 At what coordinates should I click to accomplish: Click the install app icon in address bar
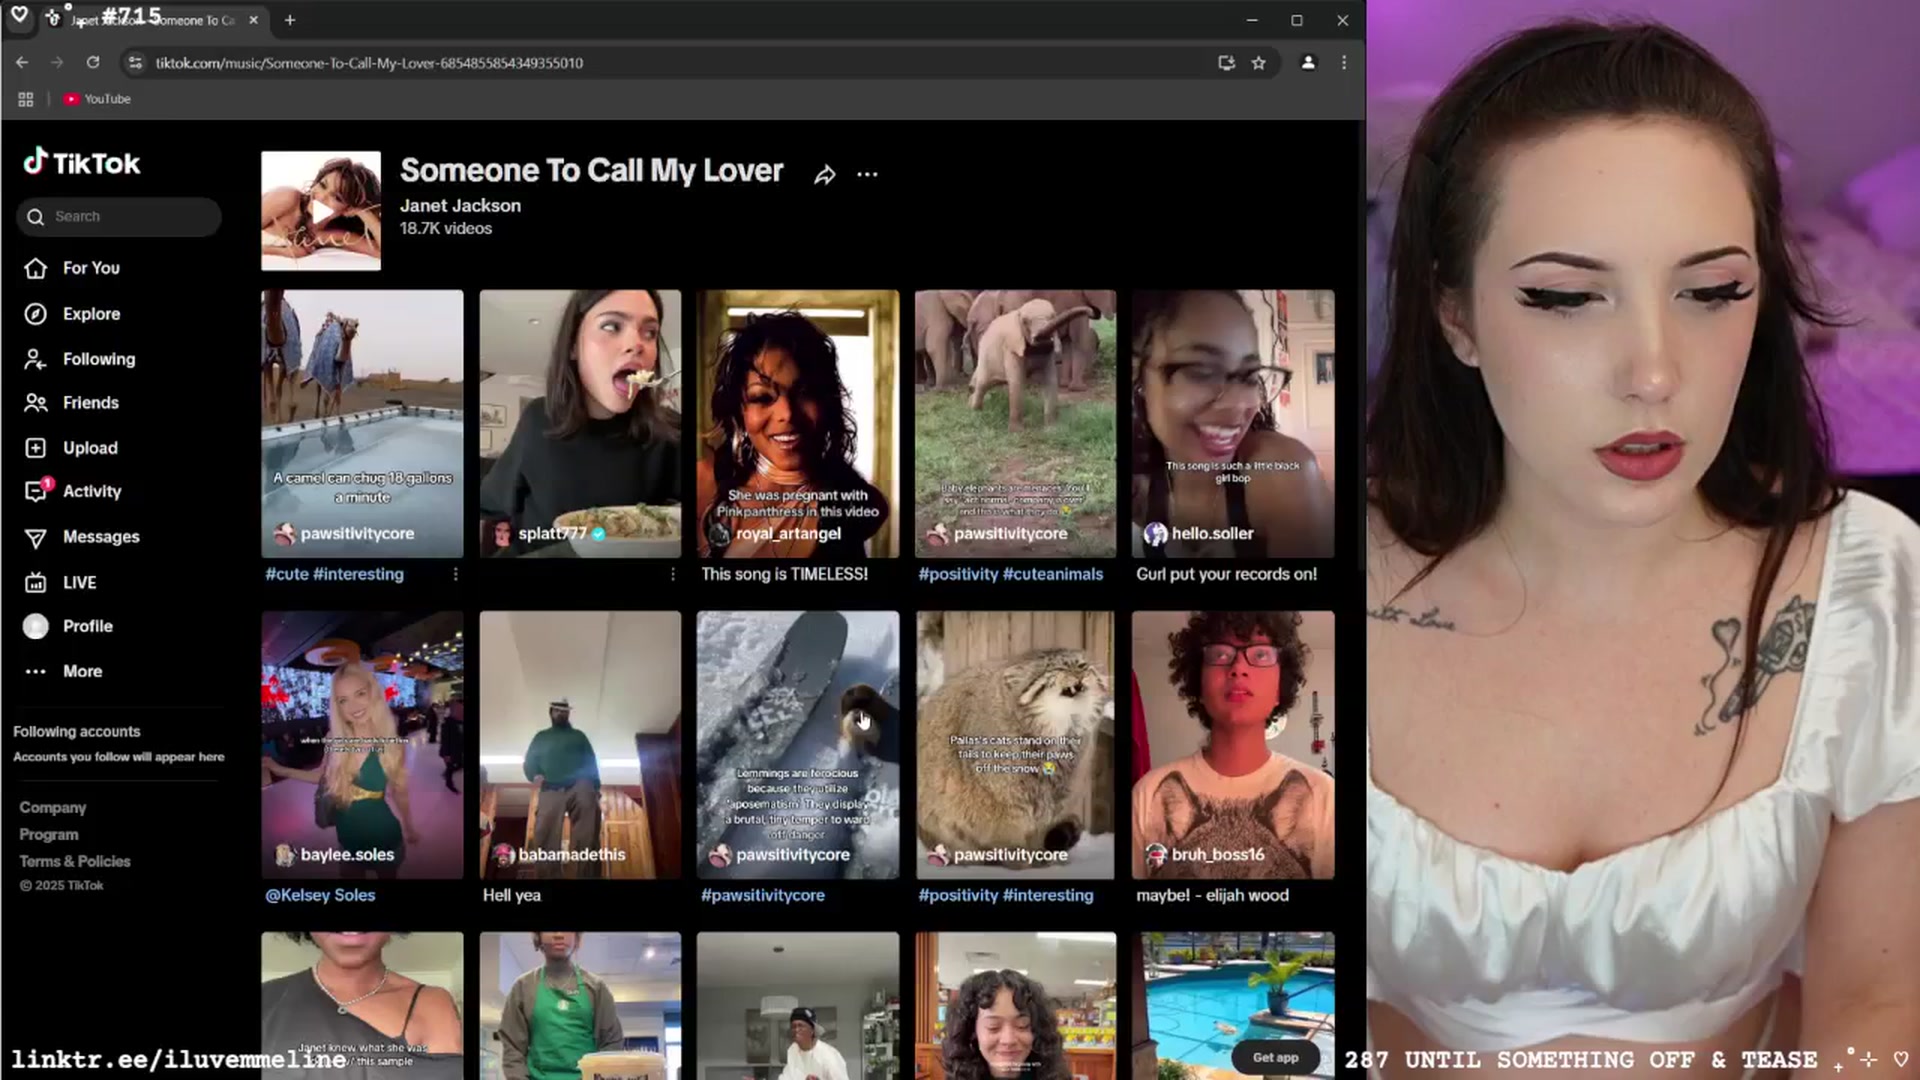1226,62
